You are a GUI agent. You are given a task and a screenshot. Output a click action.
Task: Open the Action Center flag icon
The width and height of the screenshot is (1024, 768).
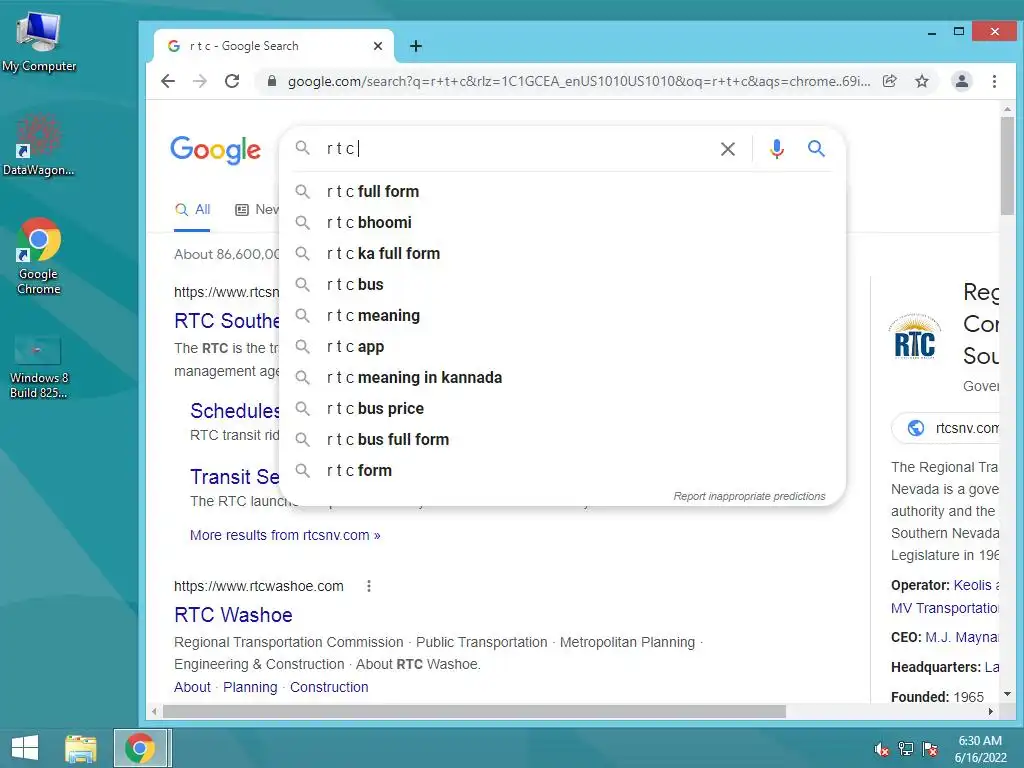tap(929, 749)
